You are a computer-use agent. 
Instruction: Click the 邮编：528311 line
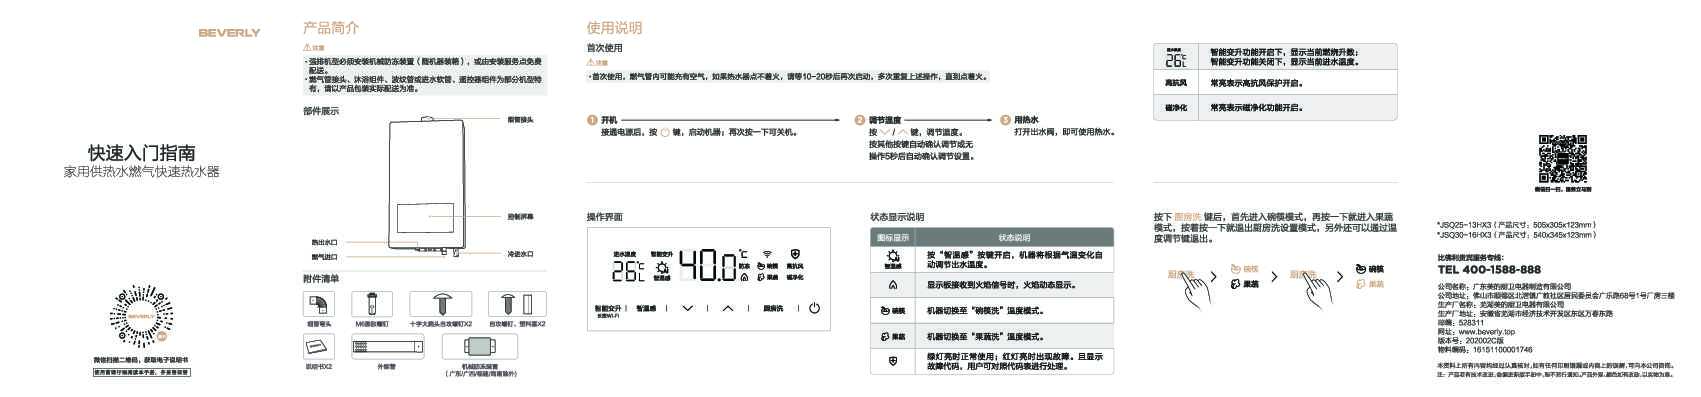[x=1461, y=323]
